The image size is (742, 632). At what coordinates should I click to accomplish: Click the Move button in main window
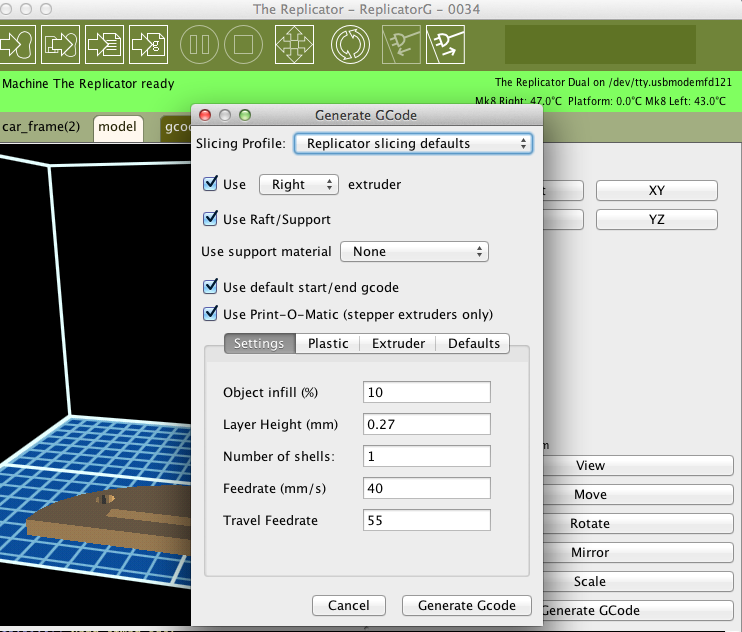(x=638, y=494)
